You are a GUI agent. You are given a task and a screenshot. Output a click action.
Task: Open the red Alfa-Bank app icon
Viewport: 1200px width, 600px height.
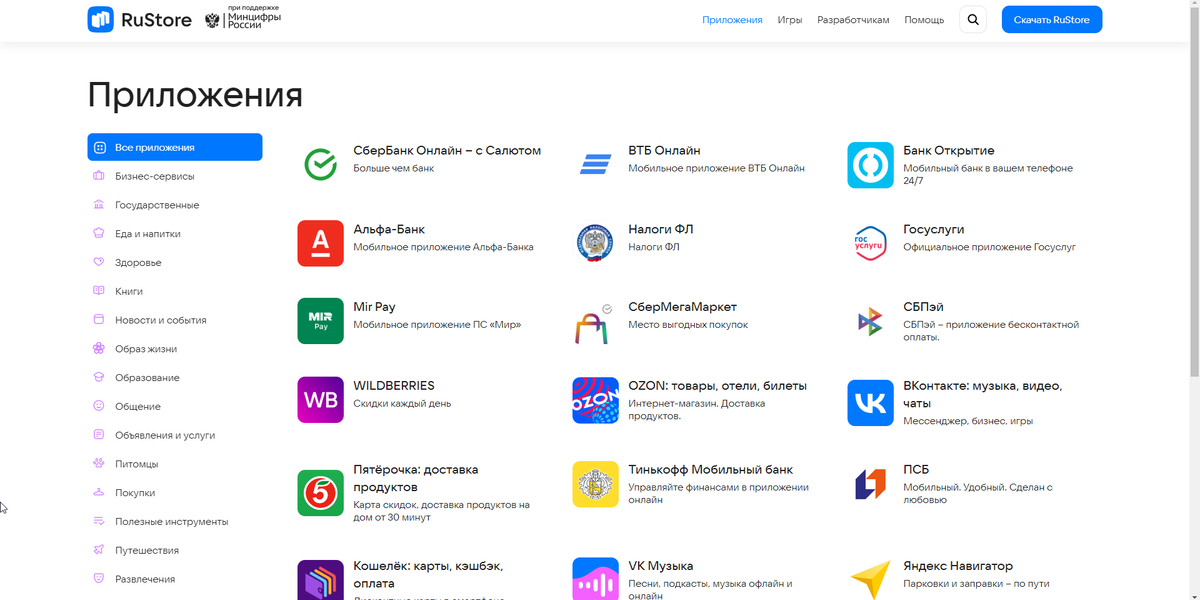point(320,243)
